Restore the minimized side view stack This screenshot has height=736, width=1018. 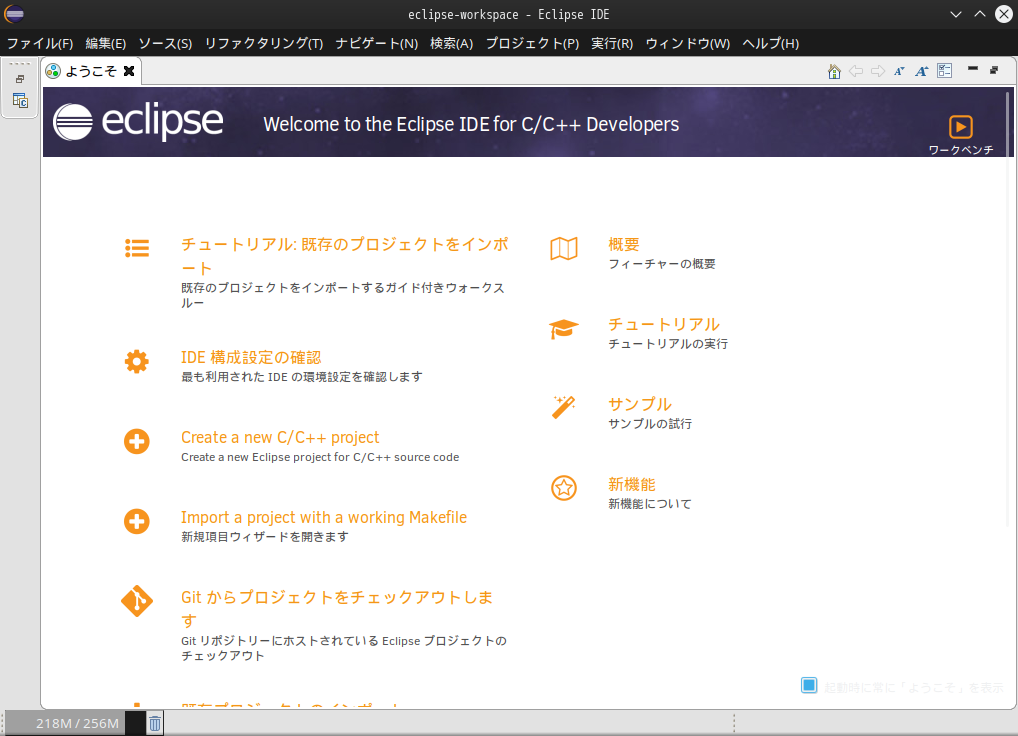coord(20,79)
